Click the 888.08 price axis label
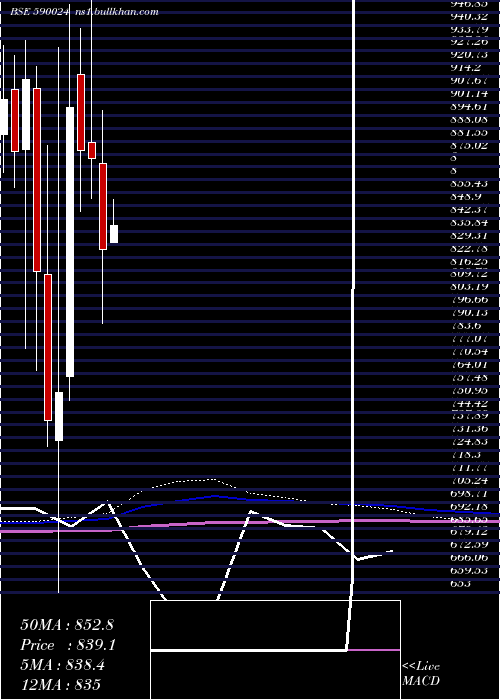 click(x=469, y=119)
